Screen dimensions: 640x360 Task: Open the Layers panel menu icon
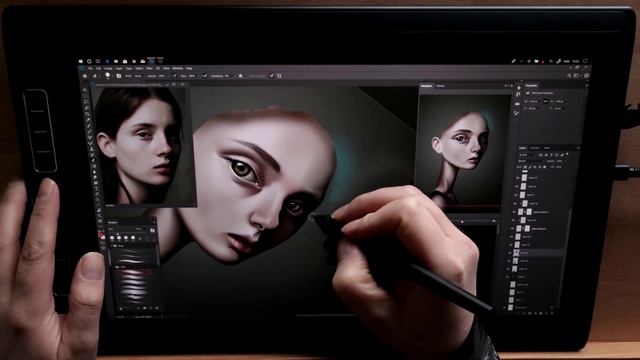(x=578, y=148)
